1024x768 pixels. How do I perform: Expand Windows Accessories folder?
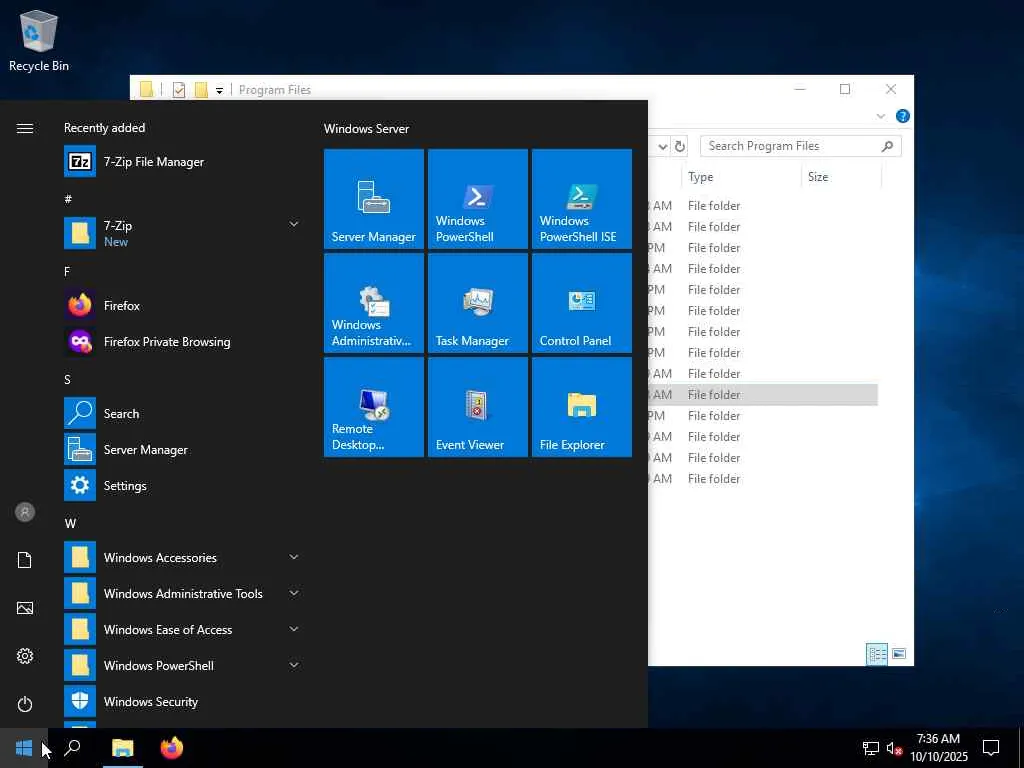click(182, 557)
